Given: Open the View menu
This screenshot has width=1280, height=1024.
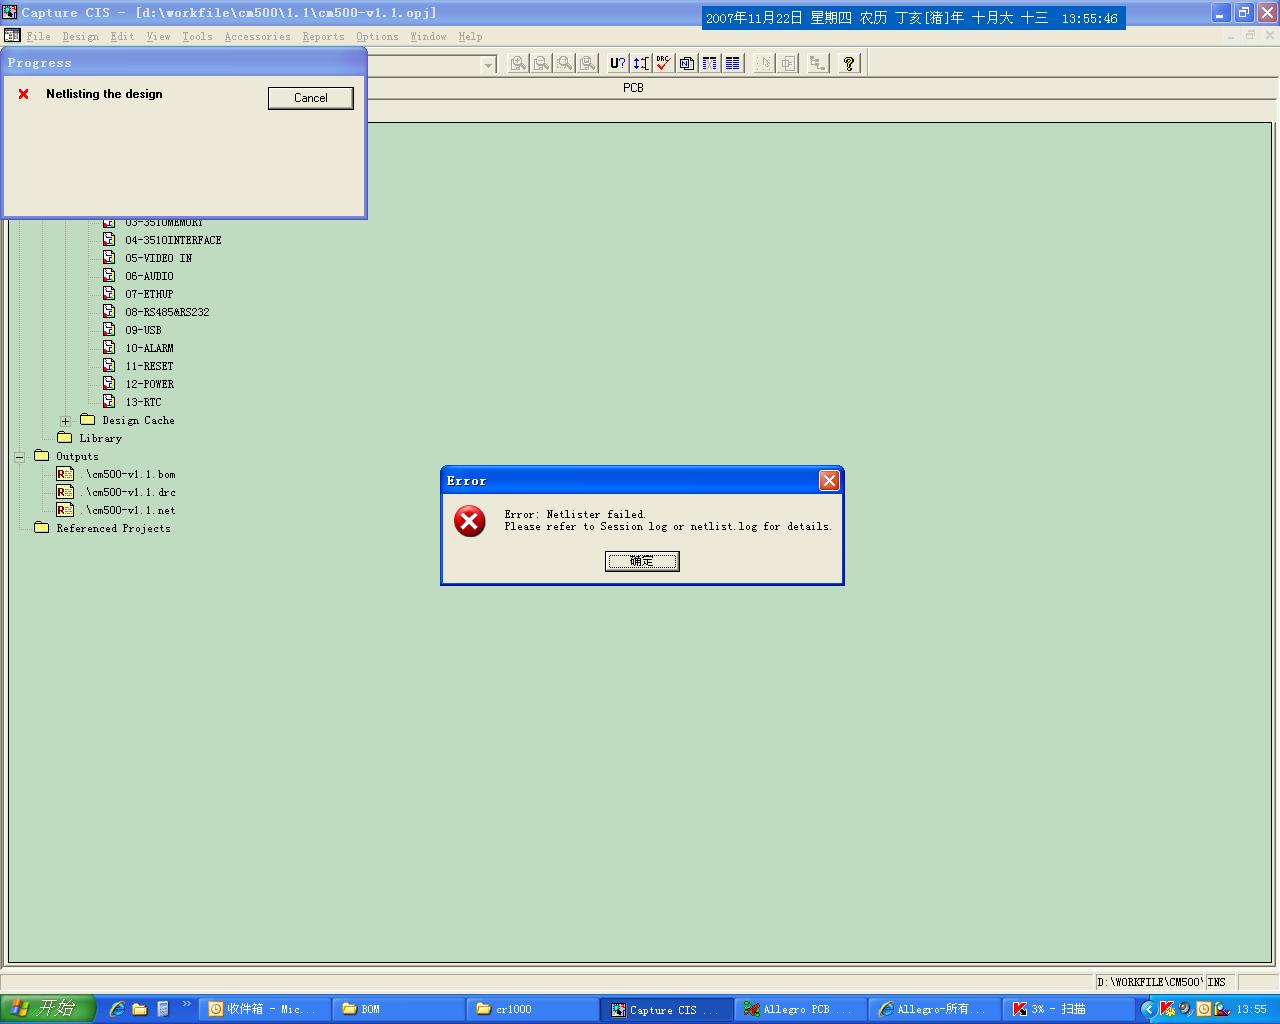Looking at the screenshot, I should tap(158, 36).
